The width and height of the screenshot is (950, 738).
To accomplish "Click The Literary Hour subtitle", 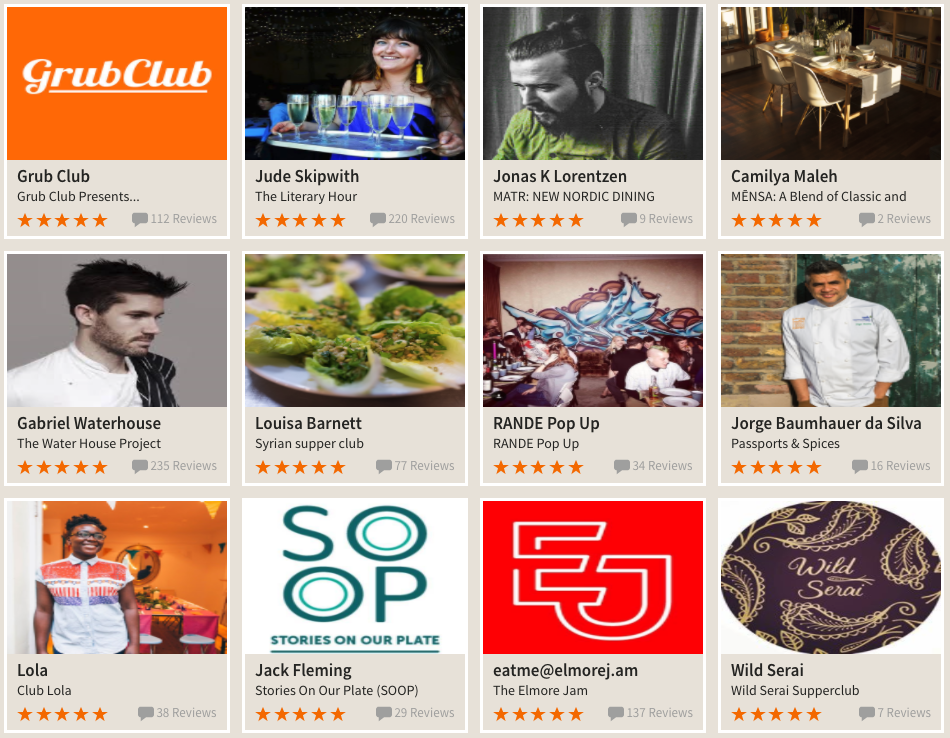I will [306, 196].
